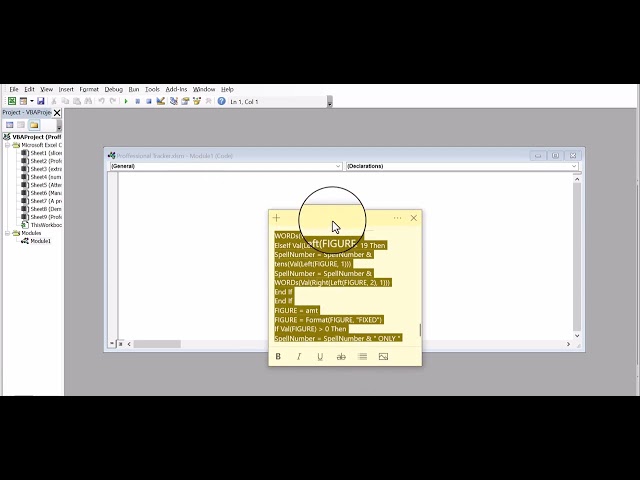
Task: Open the Window menu
Action: (x=204, y=89)
